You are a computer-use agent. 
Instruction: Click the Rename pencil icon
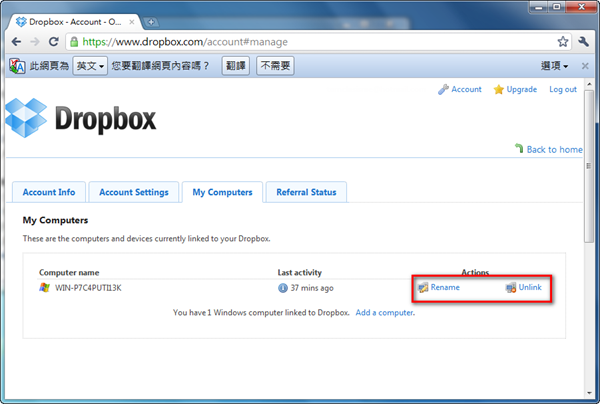(423, 288)
